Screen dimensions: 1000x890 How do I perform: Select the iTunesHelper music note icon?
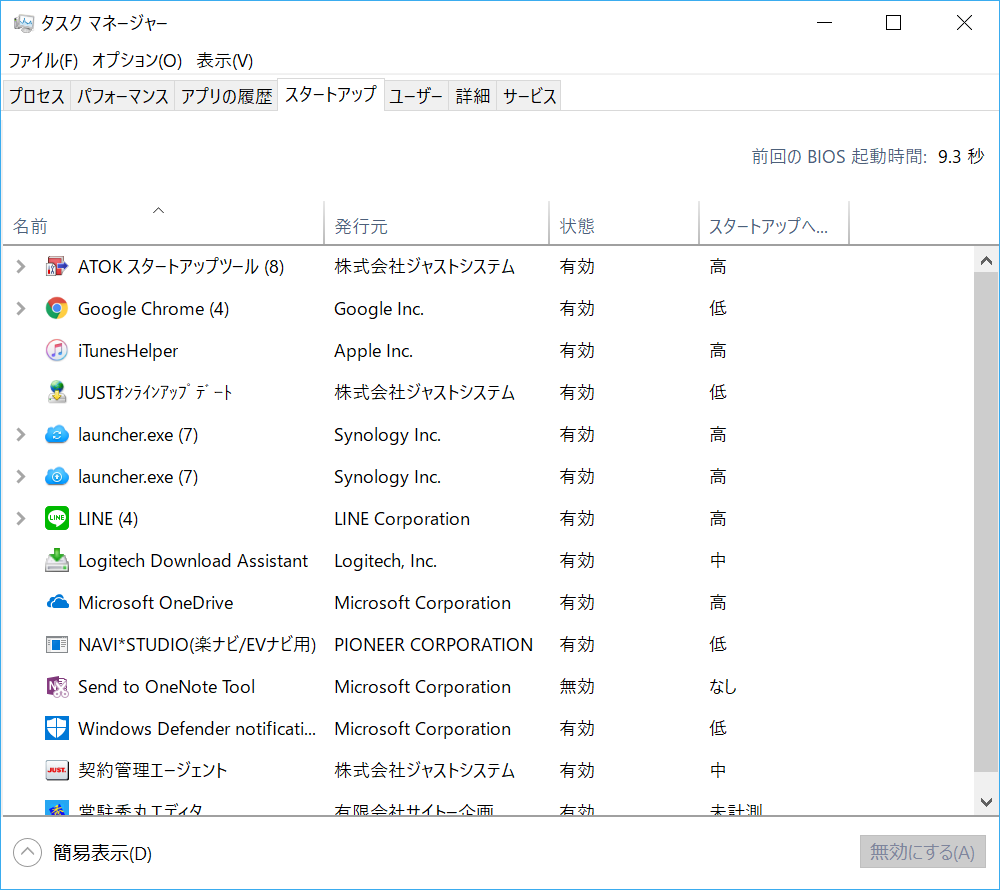(x=57, y=351)
